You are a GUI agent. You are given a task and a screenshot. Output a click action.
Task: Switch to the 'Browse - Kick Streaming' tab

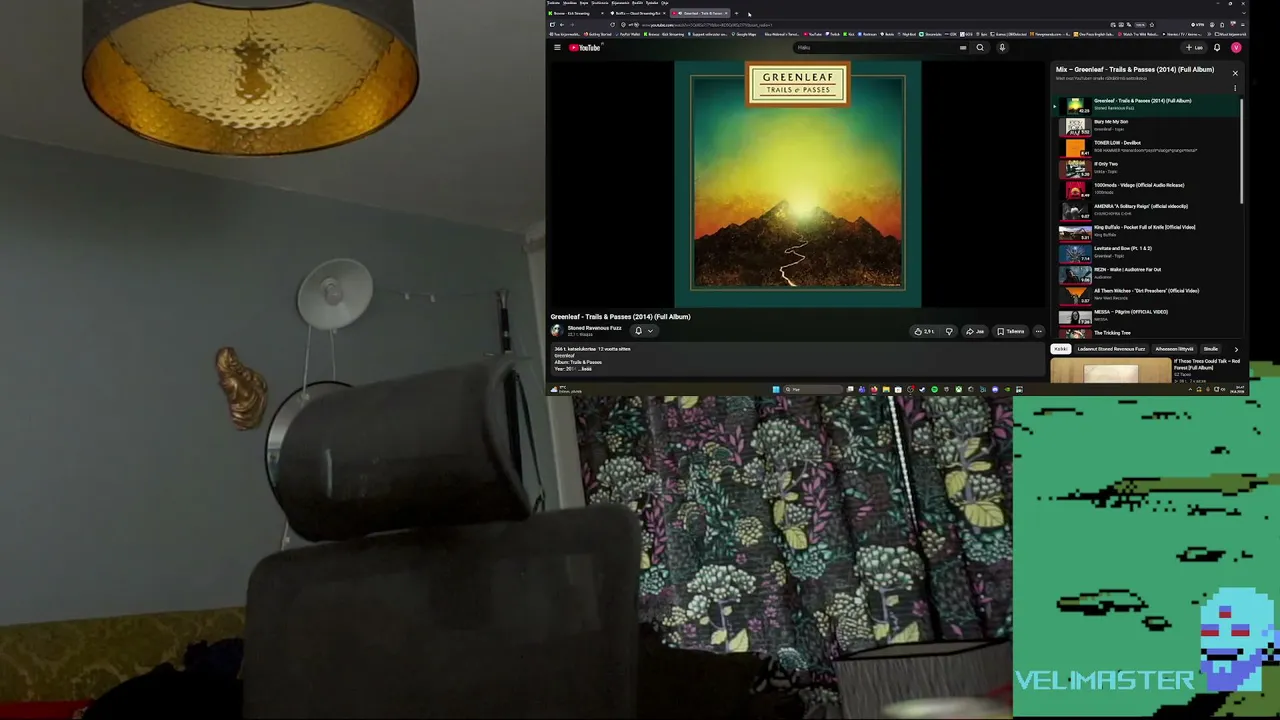576,13
